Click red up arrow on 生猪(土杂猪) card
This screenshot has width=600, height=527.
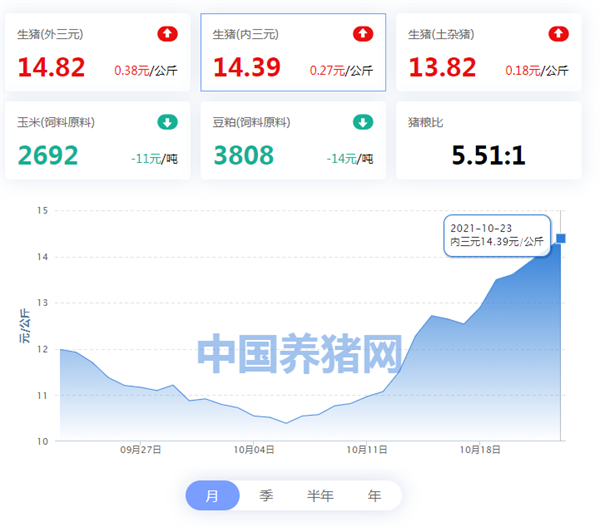(x=558, y=34)
